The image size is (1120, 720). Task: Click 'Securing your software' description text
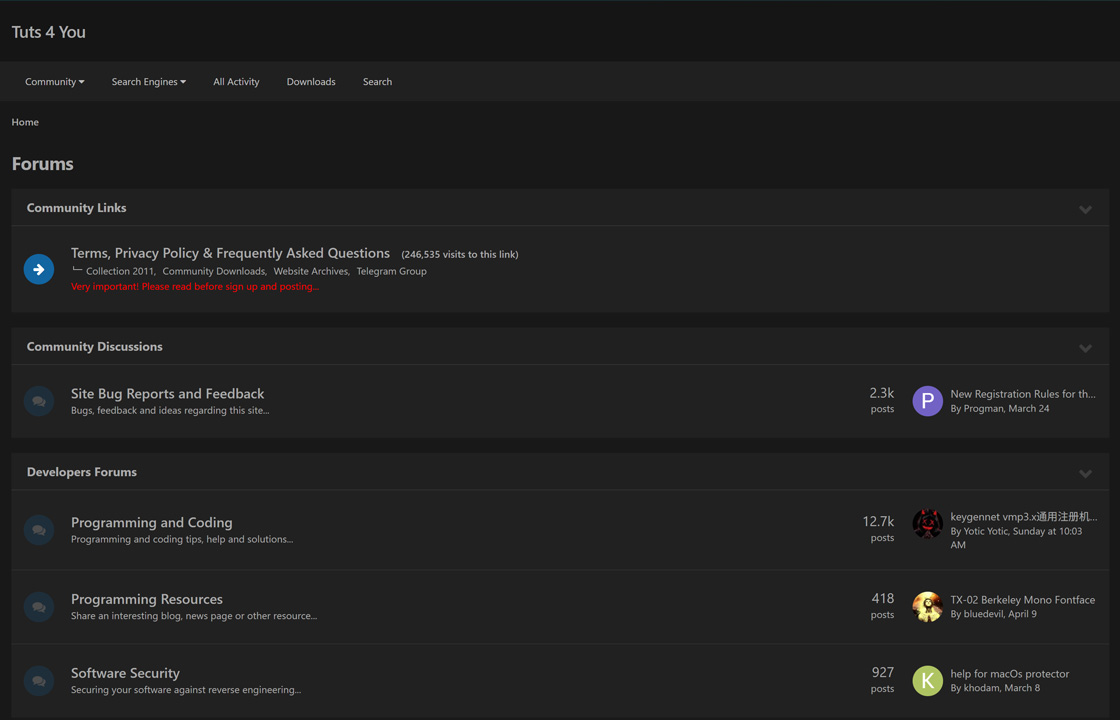point(186,690)
